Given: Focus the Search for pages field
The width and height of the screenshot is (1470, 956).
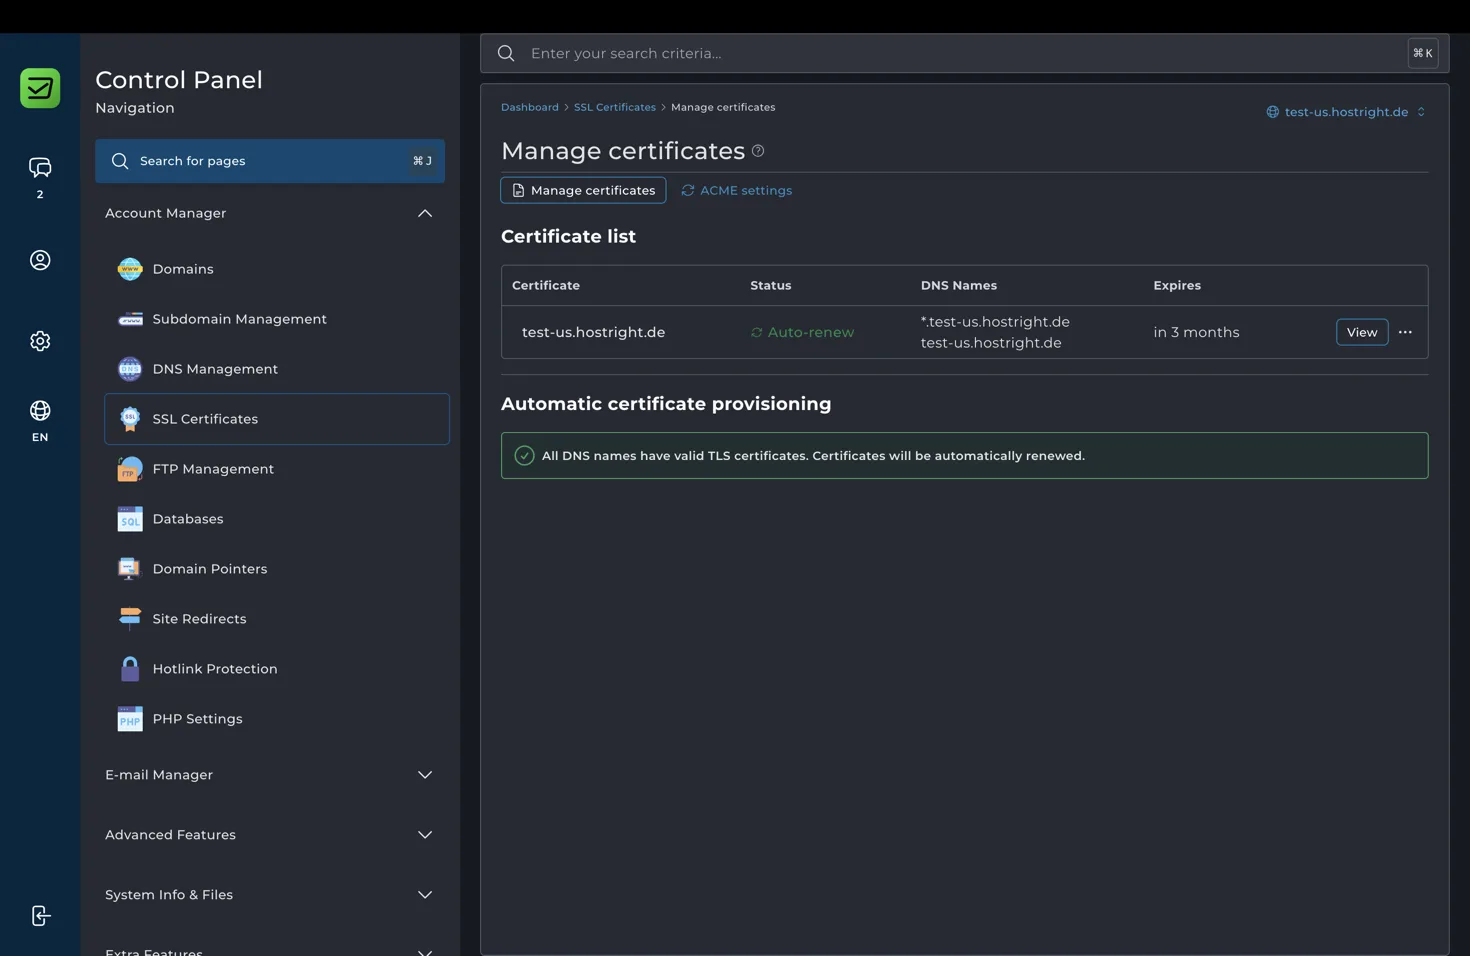Looking at the screenshot, I should point(270,161).
